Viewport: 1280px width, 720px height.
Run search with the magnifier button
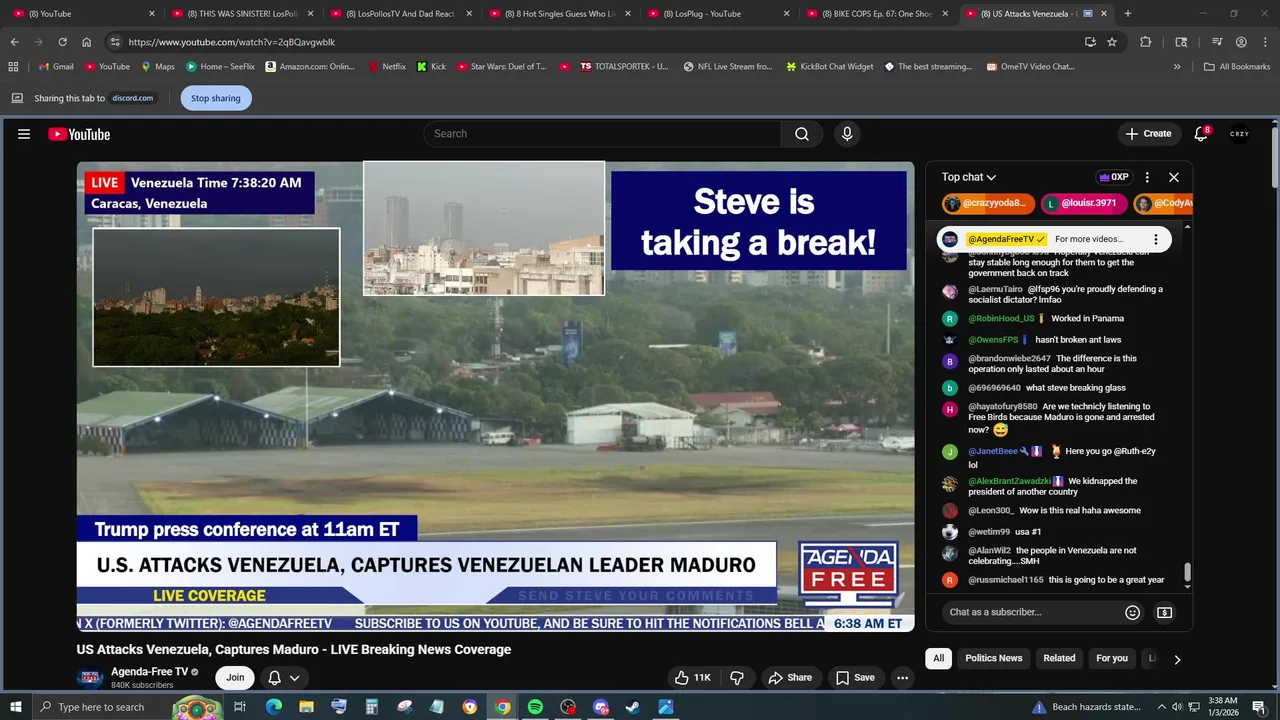(802, 134)
